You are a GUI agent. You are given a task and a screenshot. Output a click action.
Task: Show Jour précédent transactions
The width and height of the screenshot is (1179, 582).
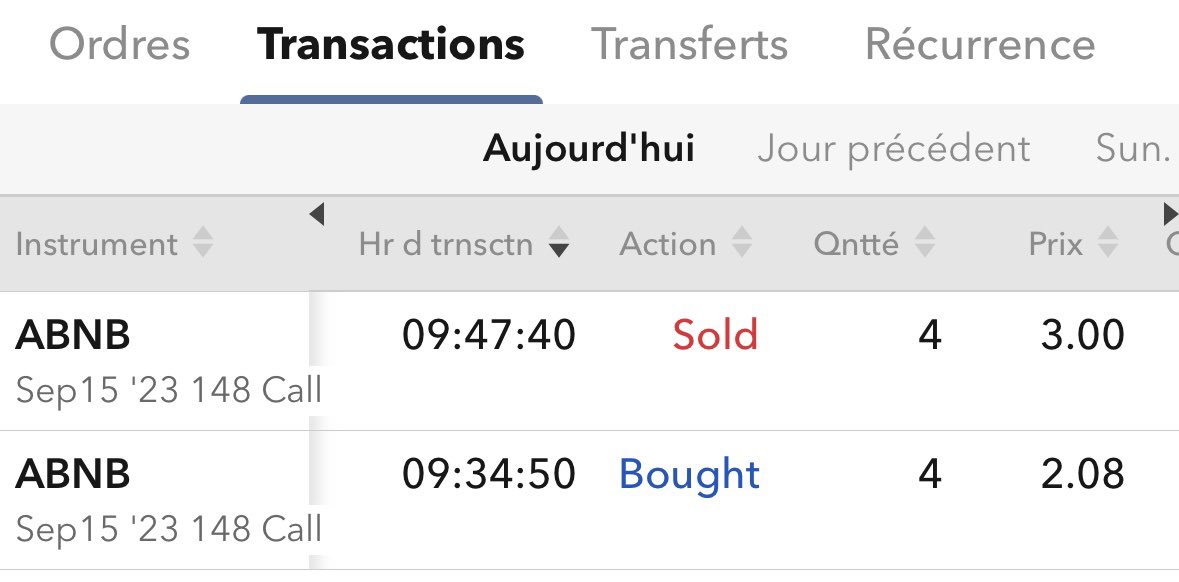894,149
